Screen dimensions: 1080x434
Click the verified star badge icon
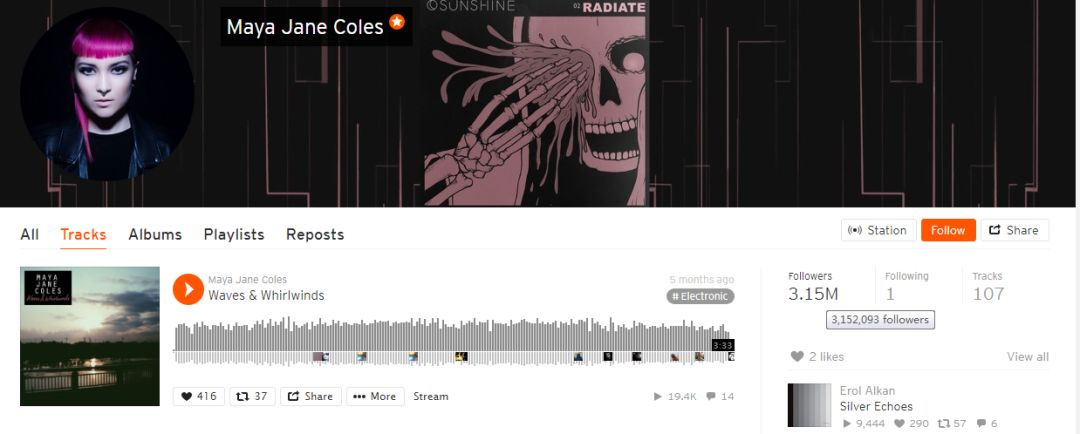click(397, 22)
